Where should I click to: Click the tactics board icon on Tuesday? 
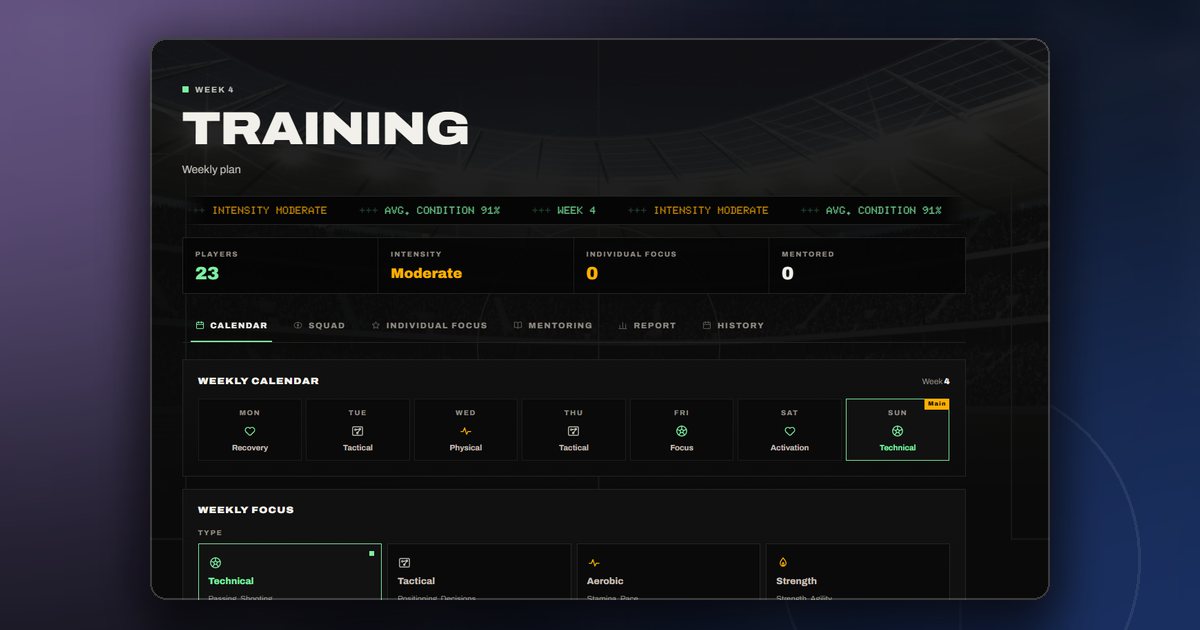[x=358, y=431]
